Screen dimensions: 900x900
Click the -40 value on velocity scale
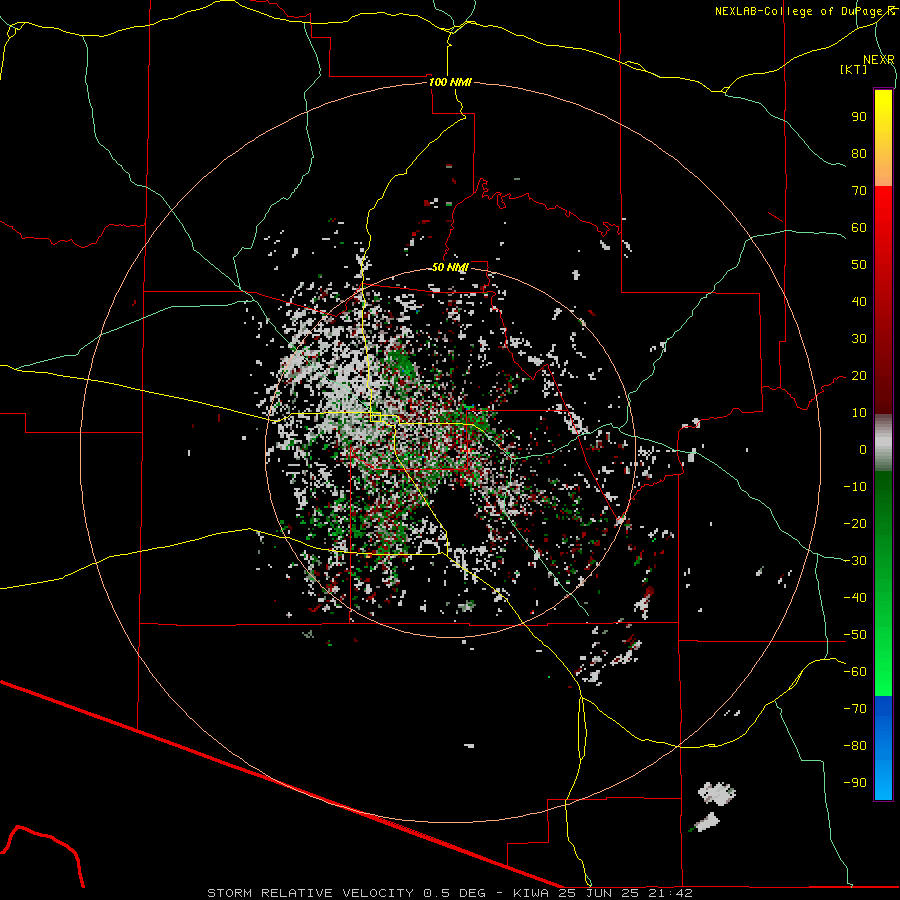(x=855, y=598)
